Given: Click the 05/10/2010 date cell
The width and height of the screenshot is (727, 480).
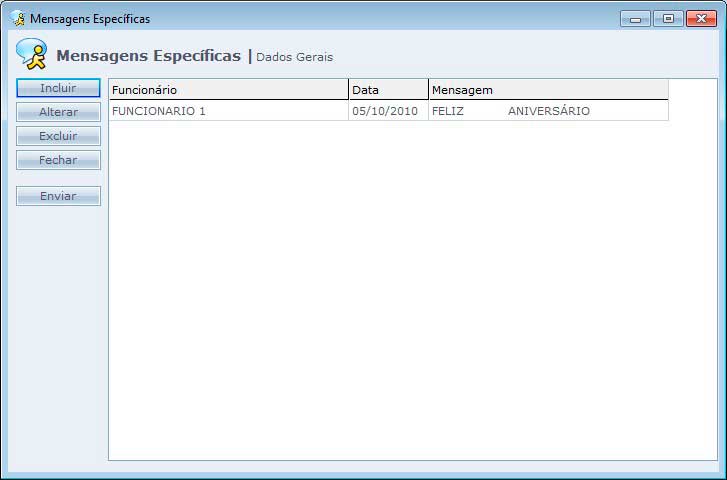Looking at the screenshot, I should (385, 111).
